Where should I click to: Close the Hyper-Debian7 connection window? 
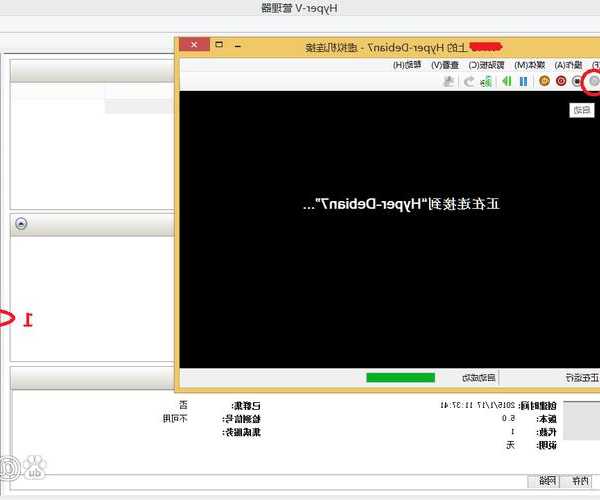pyautogui.click(x=194, y=46)
